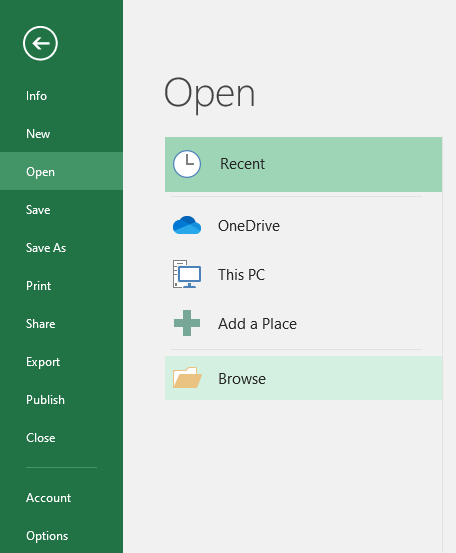Image resolution: width=456 pixels, height=553 pixels.
Task: Click the This PC computer icon
Action: click(187, 274)
